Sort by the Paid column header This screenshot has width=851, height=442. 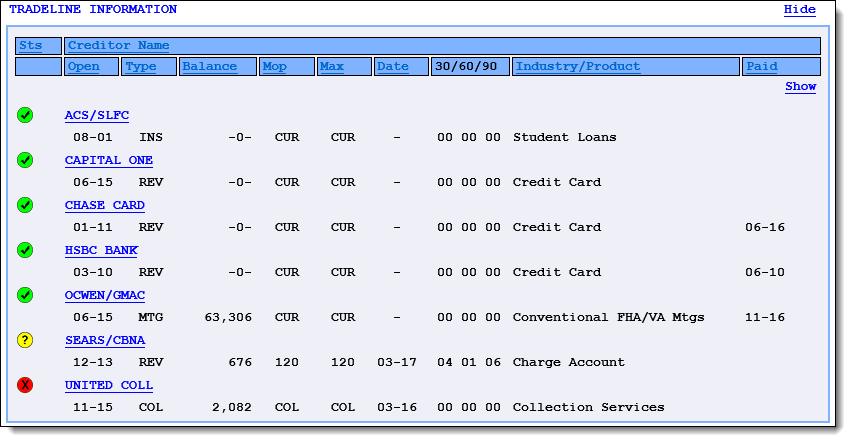point(762,67)
